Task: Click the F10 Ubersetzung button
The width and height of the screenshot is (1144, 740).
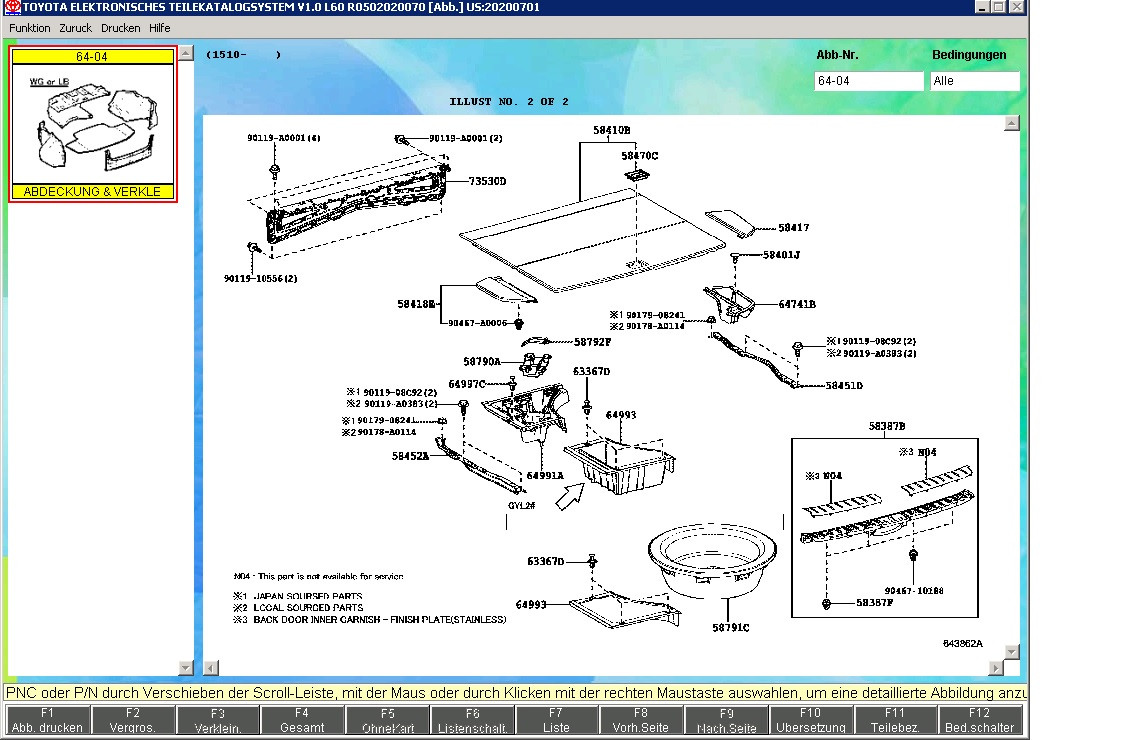Action: click(810, 720)
